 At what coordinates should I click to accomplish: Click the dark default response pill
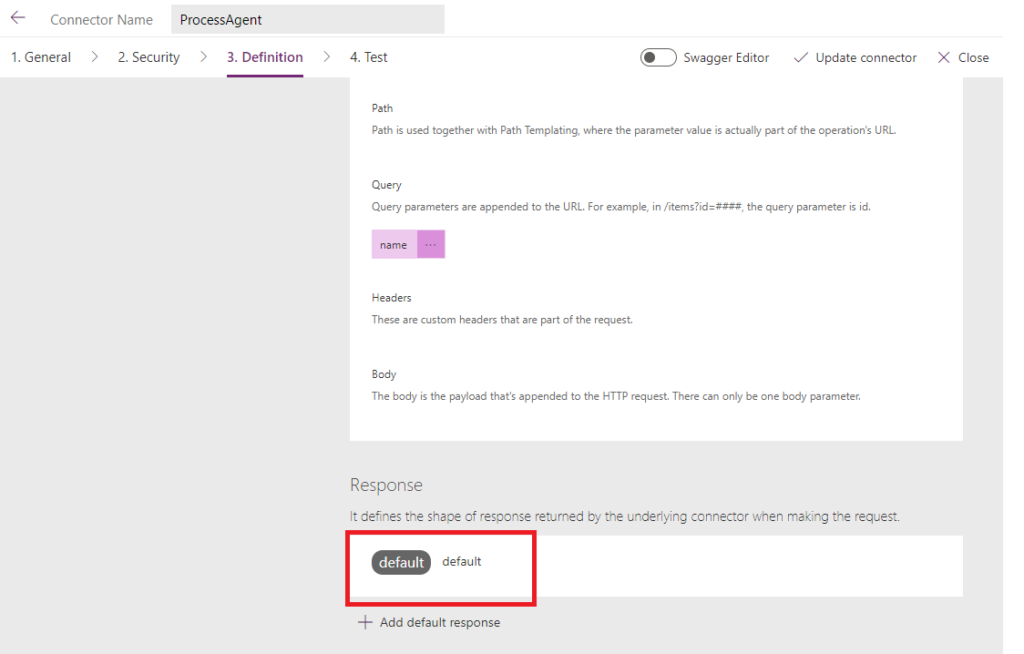click(400, 562)
